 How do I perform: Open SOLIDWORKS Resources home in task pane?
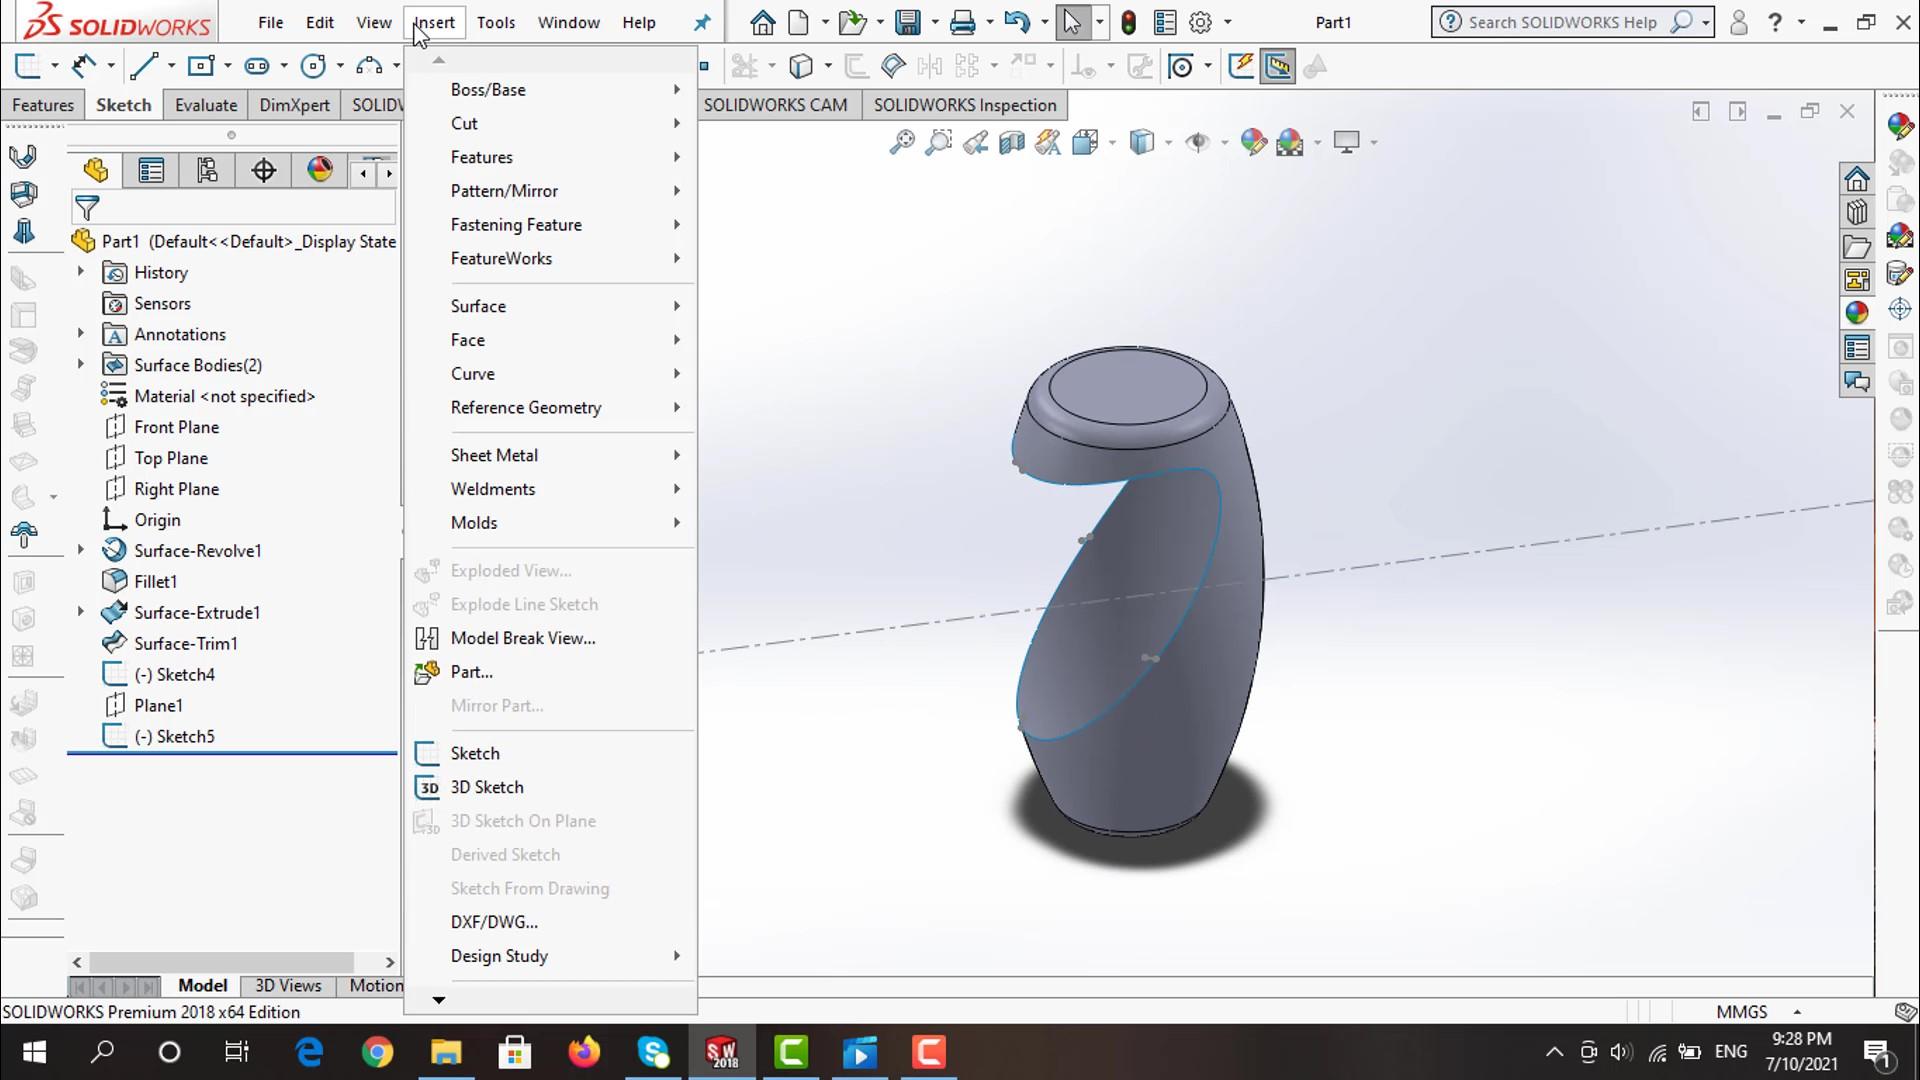(x=1856, y=179)
